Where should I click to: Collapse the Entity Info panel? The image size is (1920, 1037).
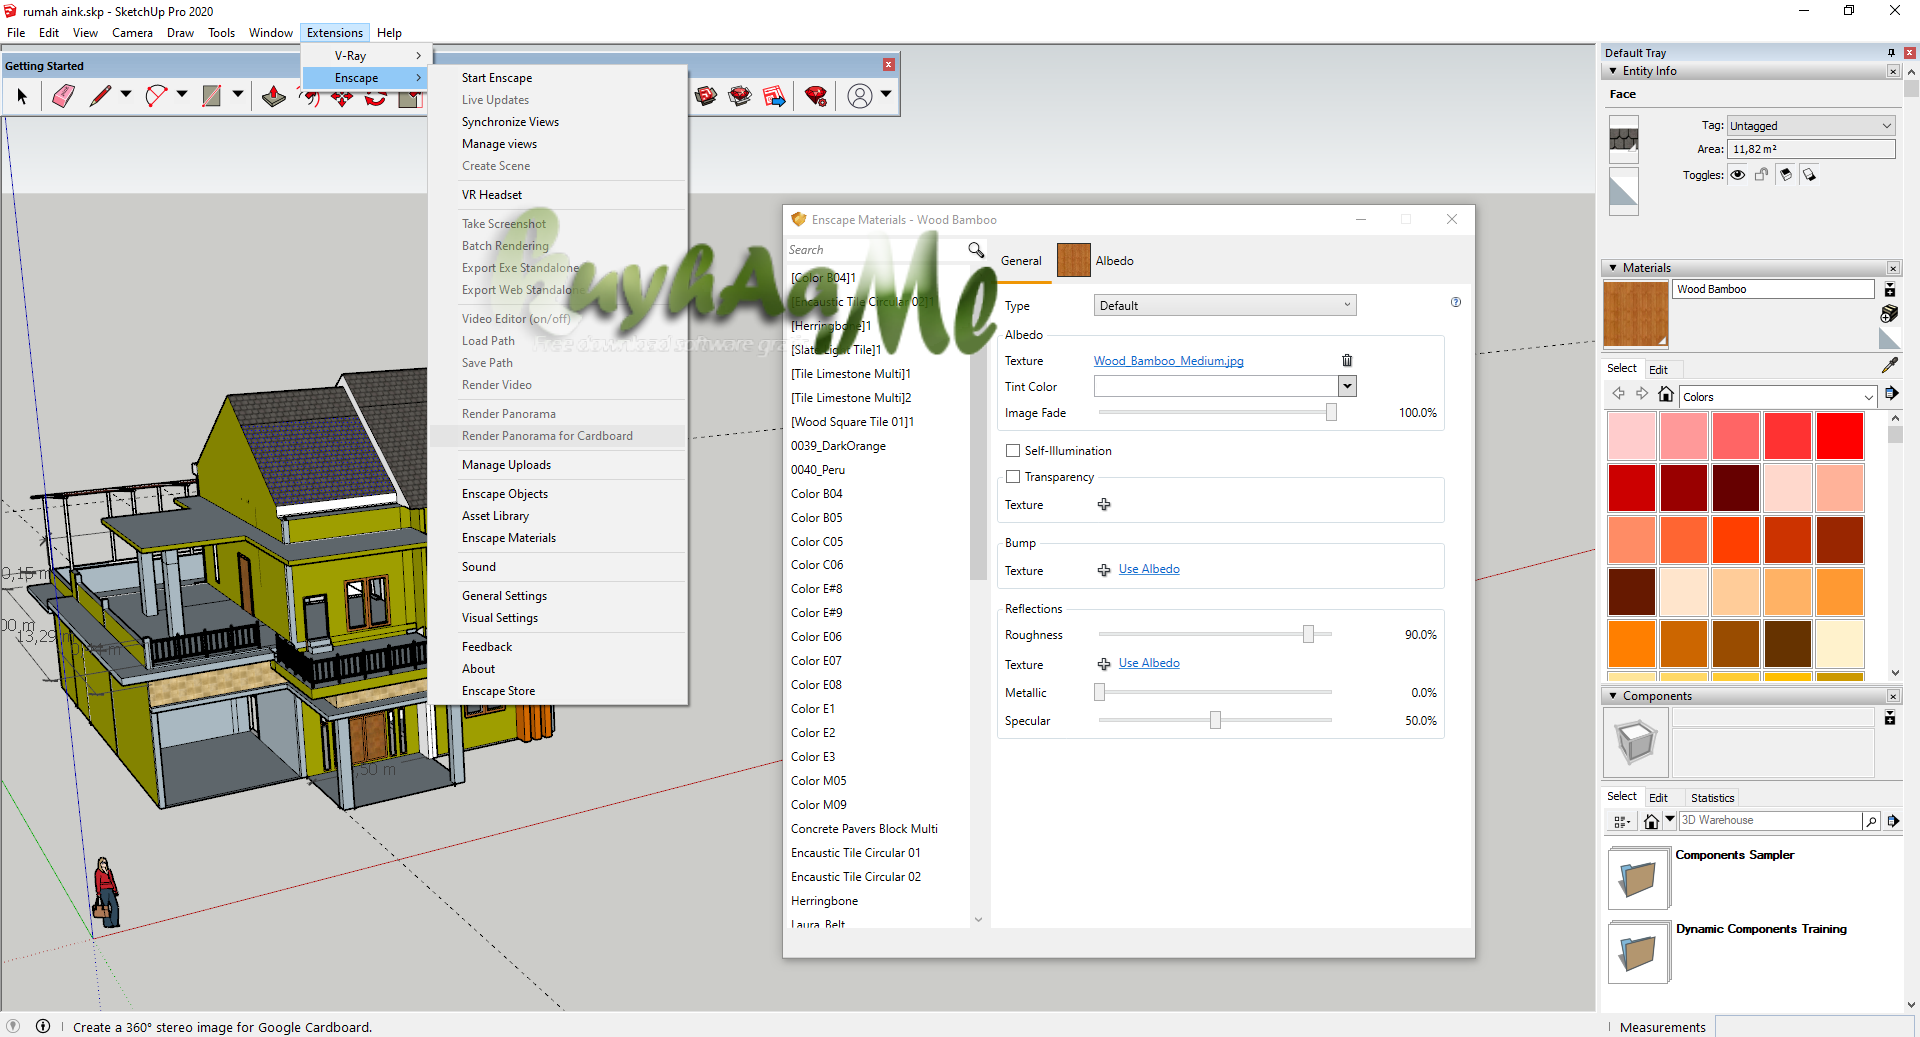1613,71
